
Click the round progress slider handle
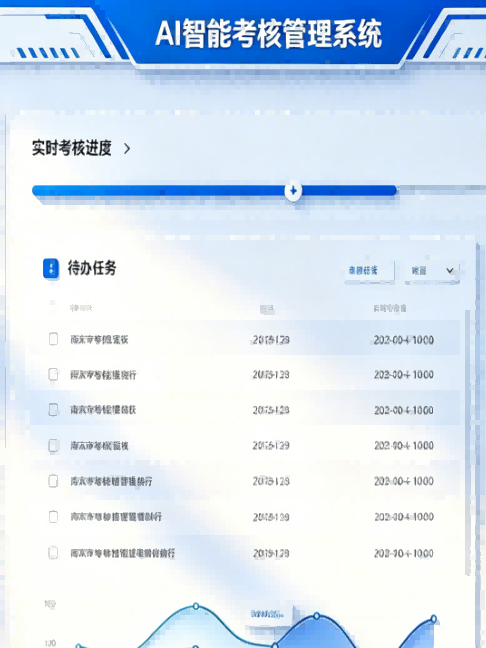click(x=293, y=191)
